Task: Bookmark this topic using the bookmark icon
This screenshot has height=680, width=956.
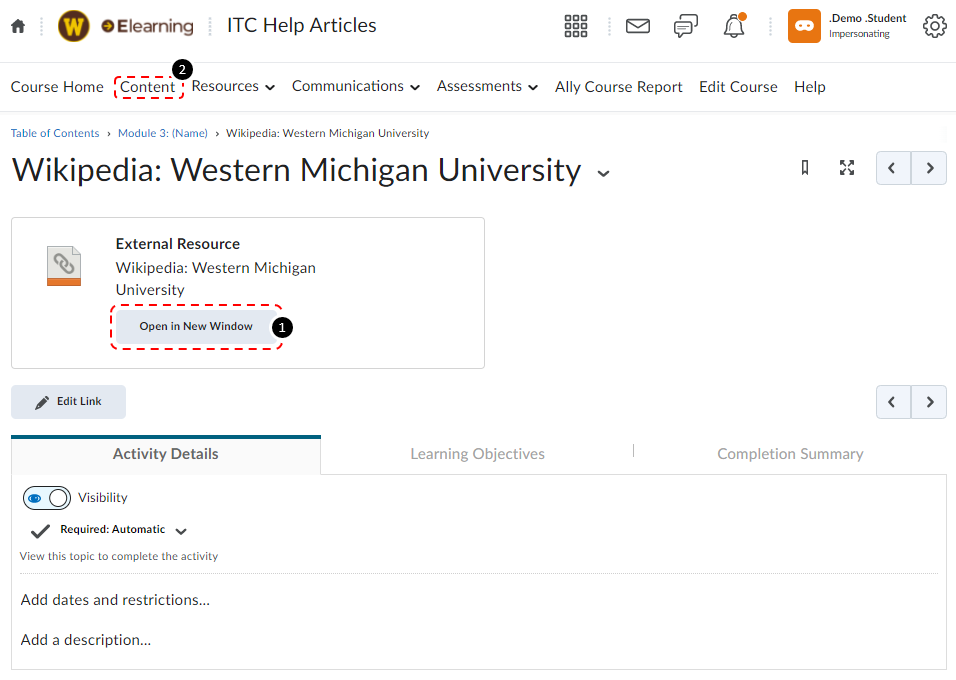Action: (x=804, y=168)
